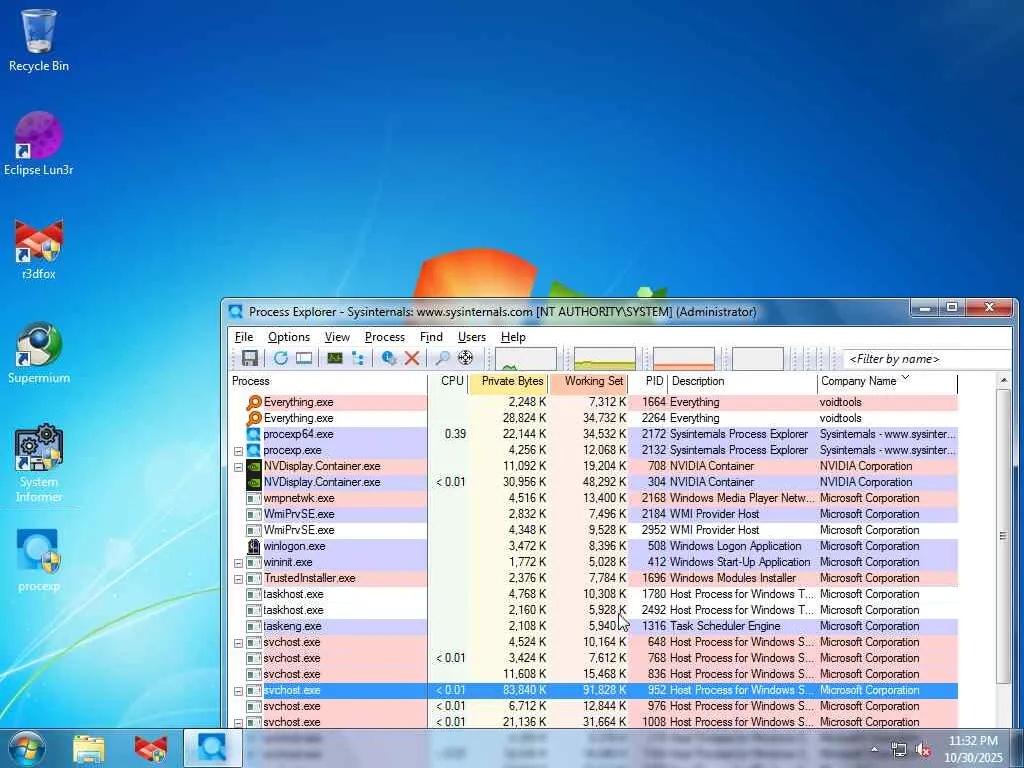This screenshot has width=1024, height=768.
Task: Sort by the Working Set column header
Action: click(x=589, y=381)
